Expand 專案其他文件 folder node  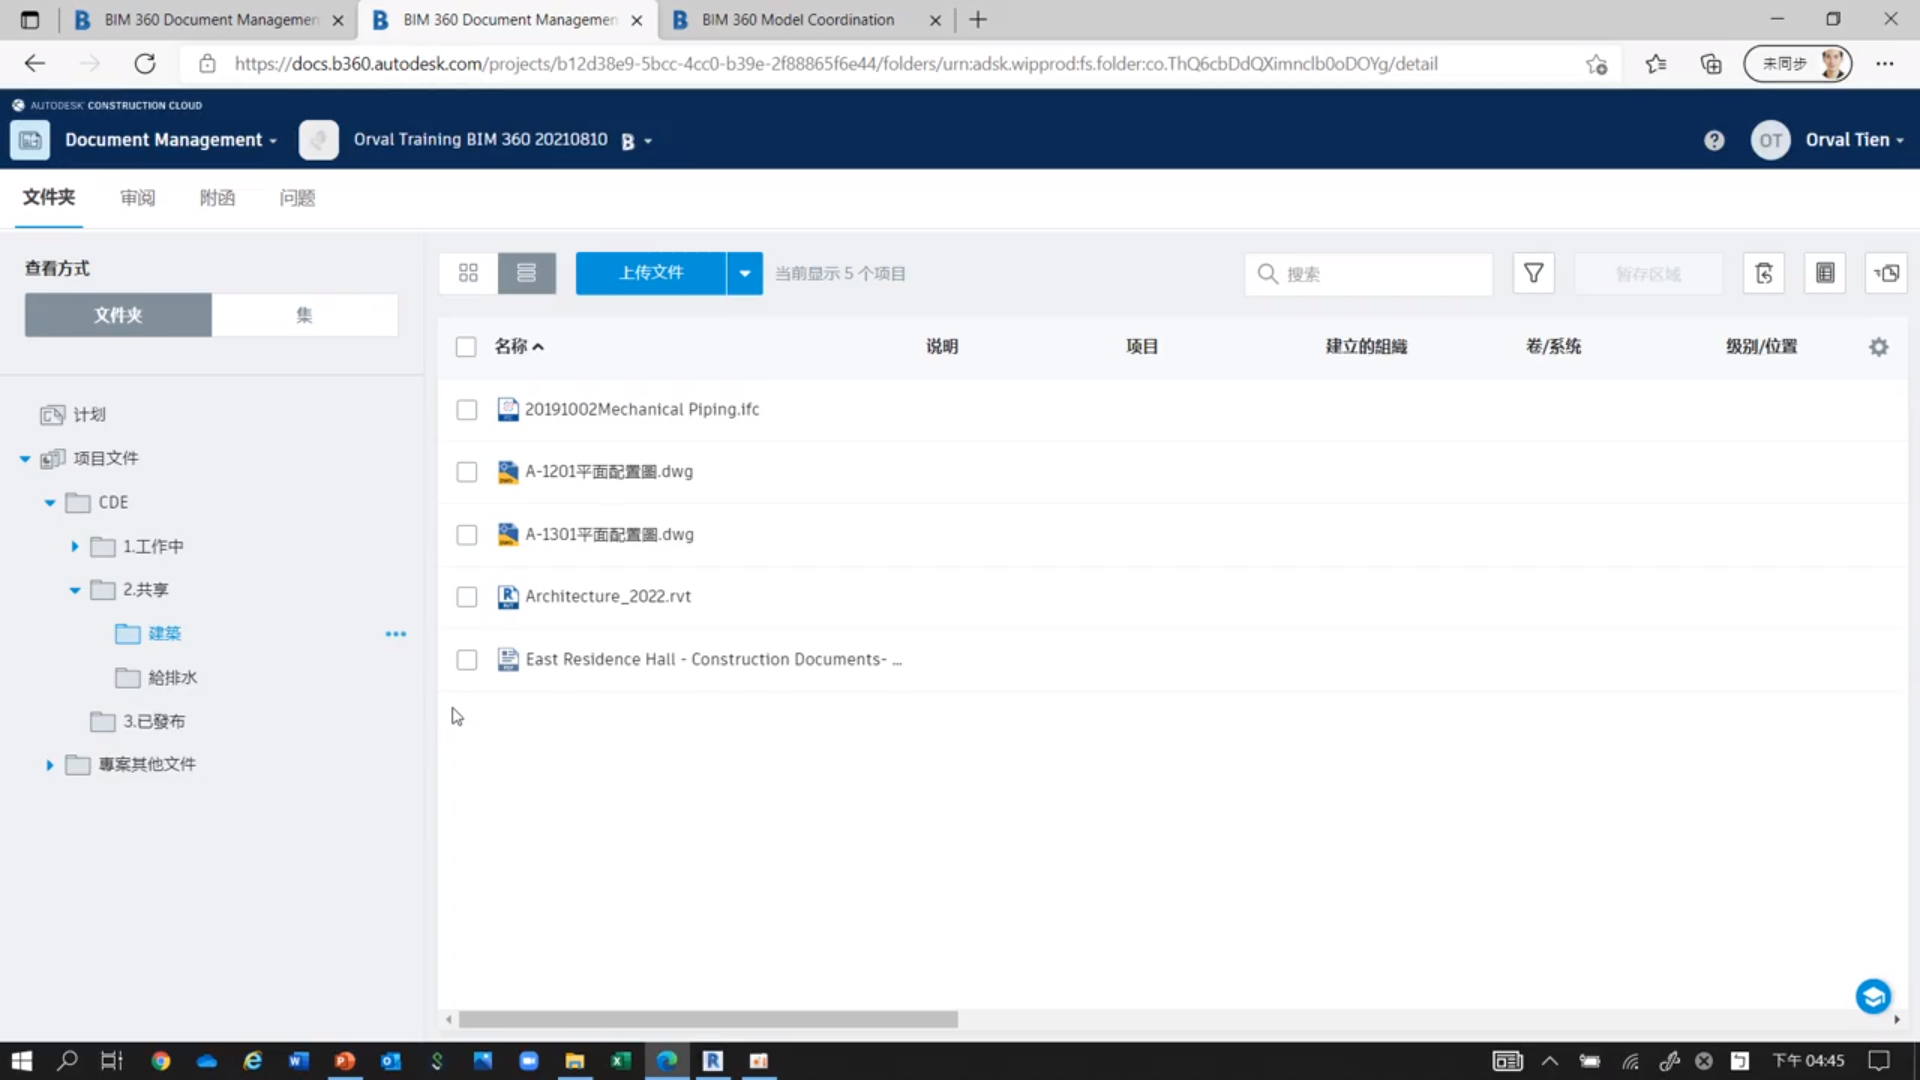click(x=50, y=765)
